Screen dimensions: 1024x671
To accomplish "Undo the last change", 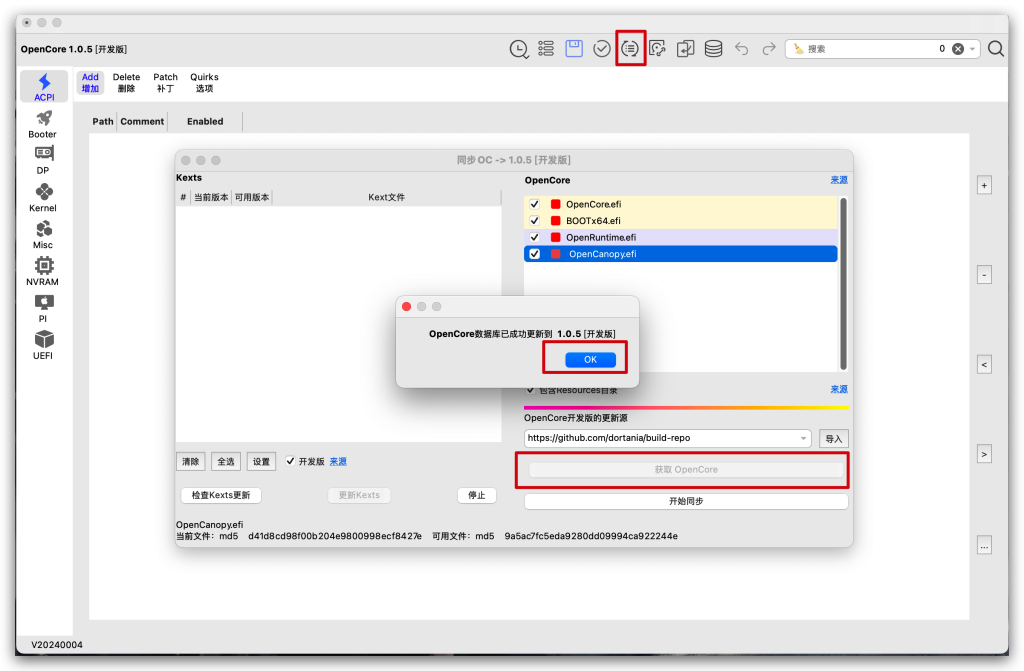I will [x=741, y=49].
